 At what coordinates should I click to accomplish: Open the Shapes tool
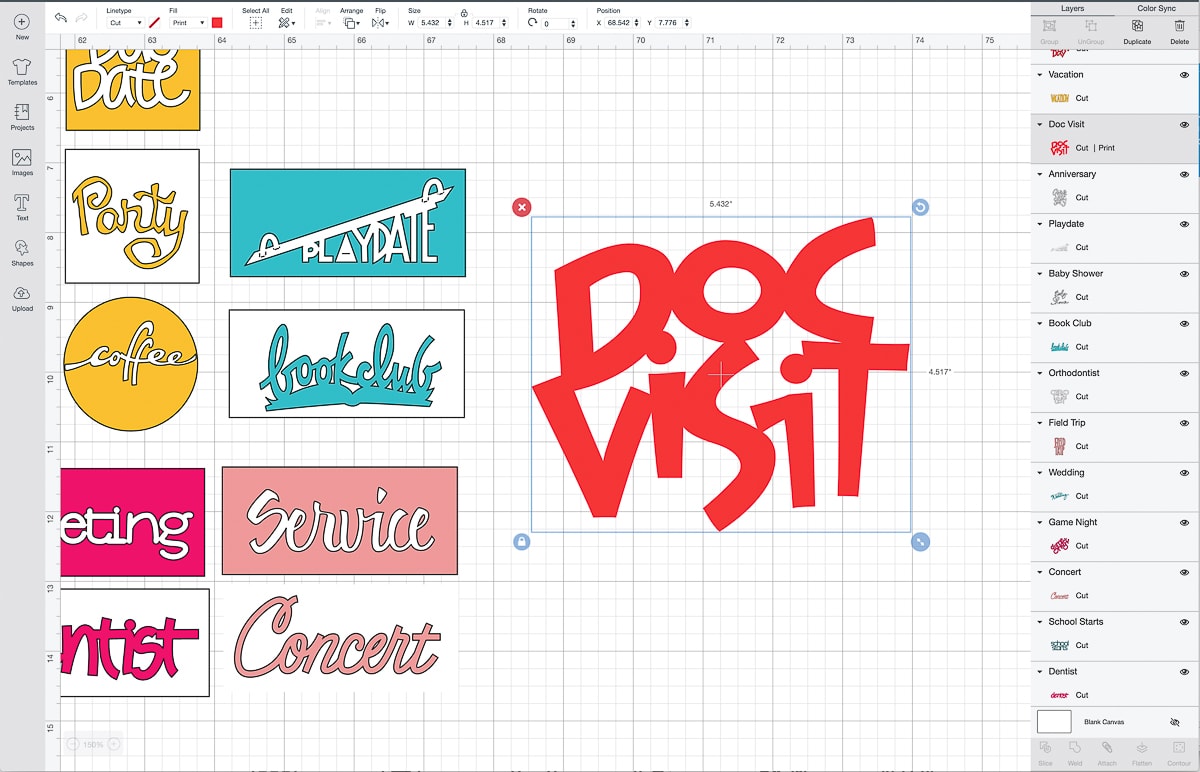22,250
